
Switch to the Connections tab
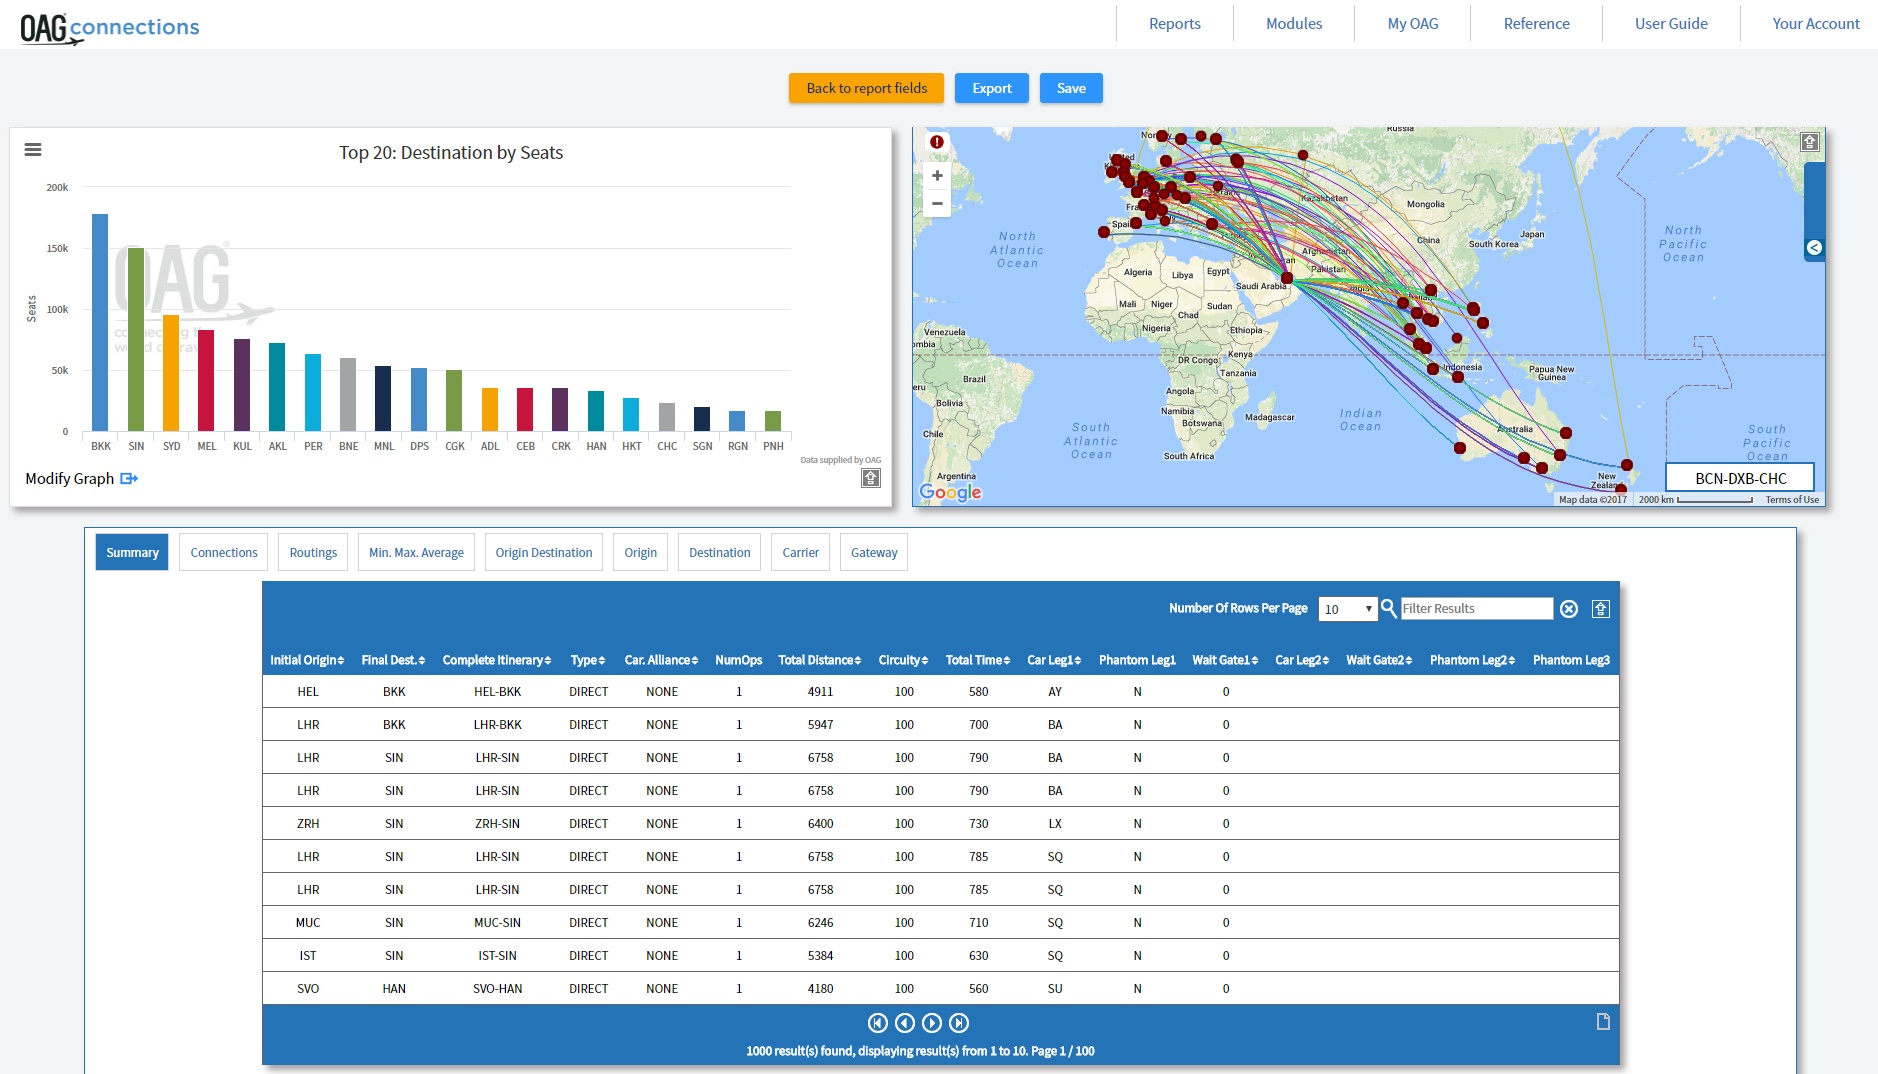pyautogui.click(x=224, y=552)
